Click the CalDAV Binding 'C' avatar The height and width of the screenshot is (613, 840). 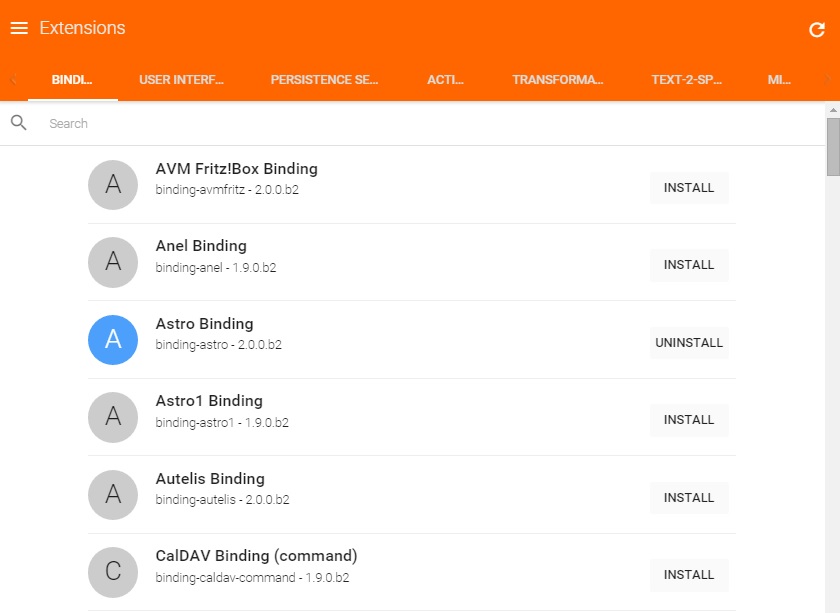coord(113,572)
